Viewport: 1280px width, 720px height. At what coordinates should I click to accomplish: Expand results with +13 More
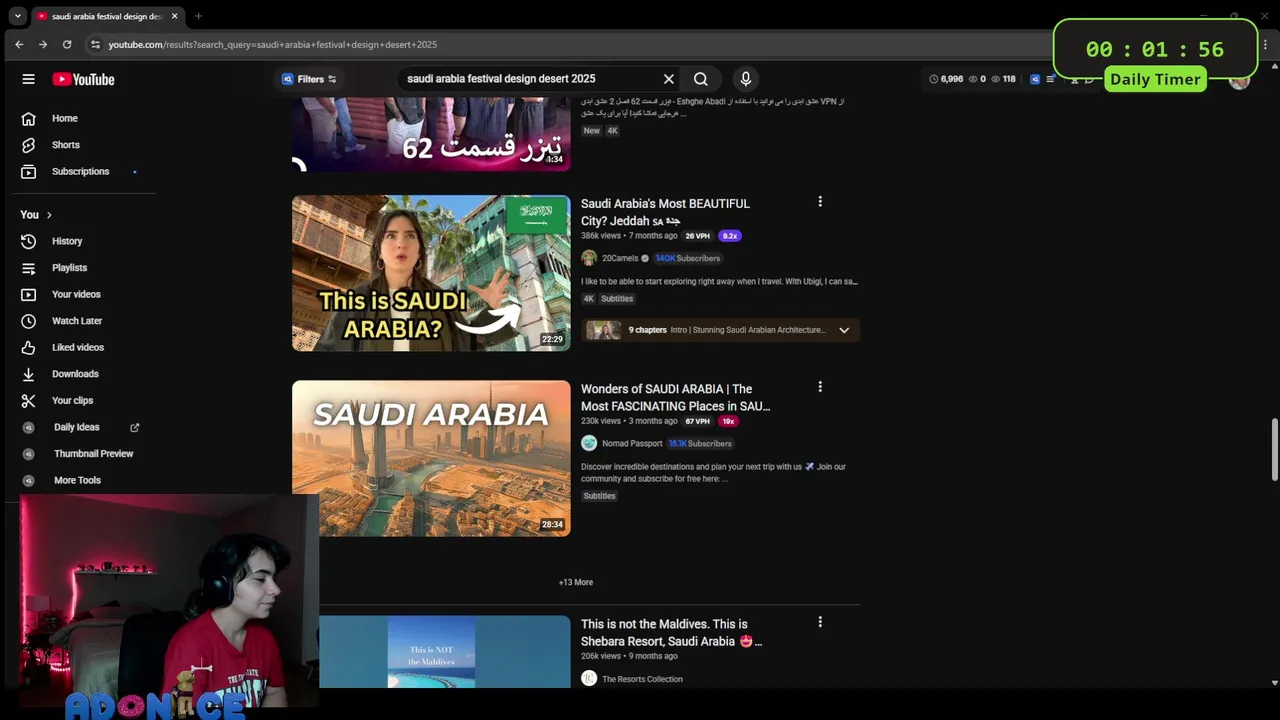(576, 582)
